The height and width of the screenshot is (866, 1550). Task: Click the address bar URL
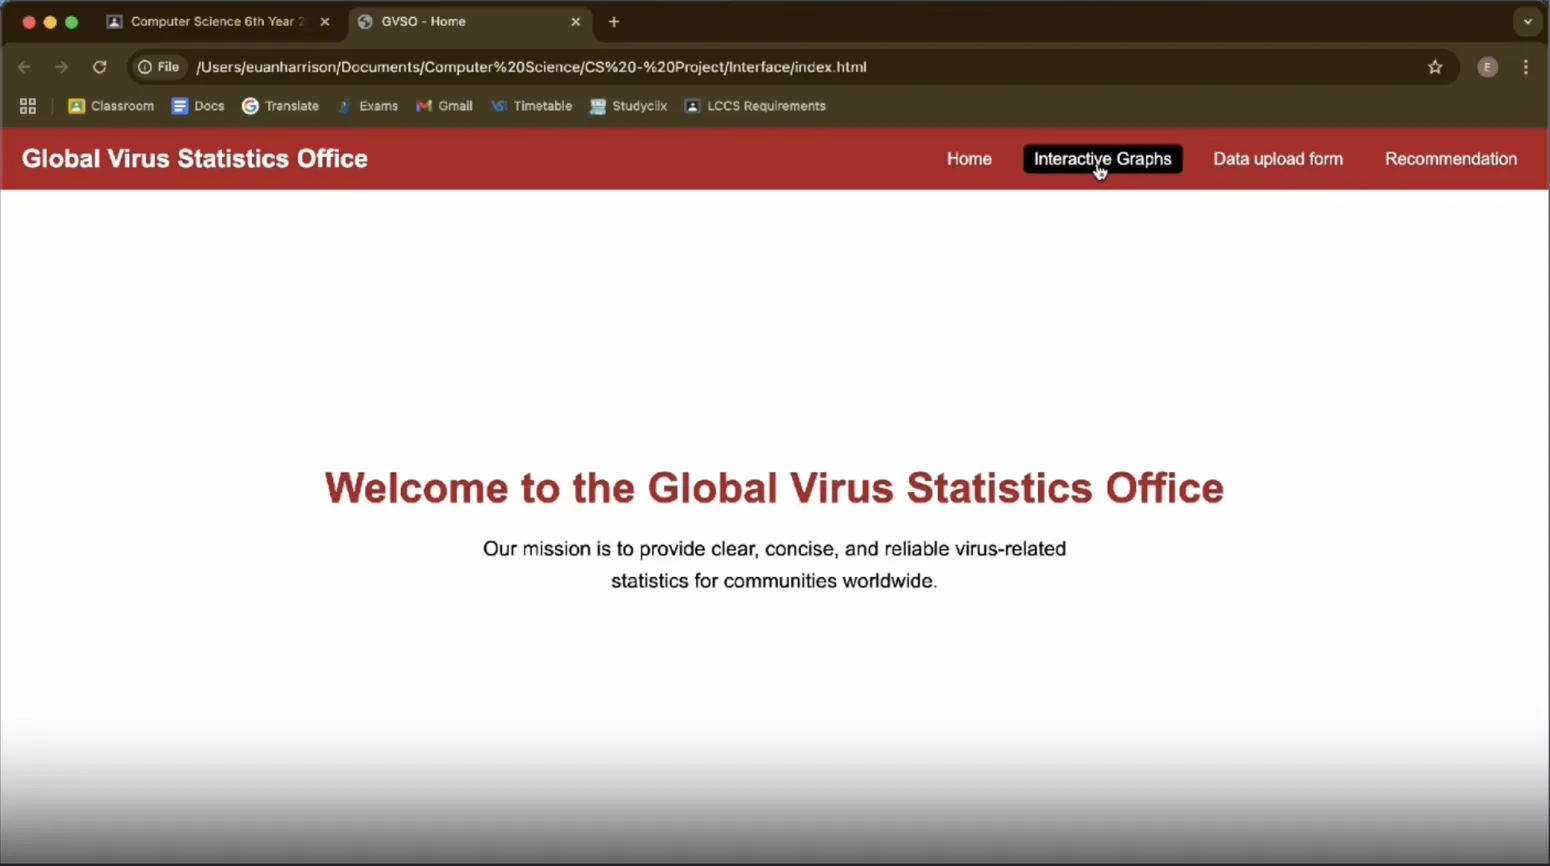531,67
